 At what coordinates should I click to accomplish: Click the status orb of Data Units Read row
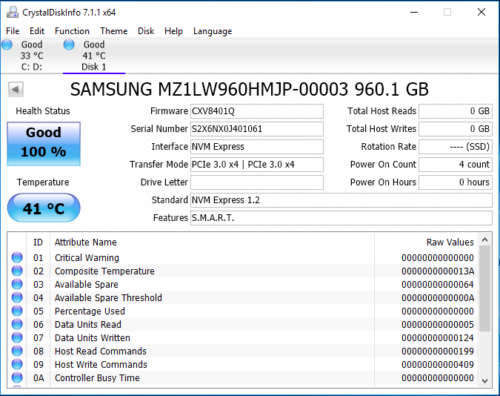click(17, 324)
